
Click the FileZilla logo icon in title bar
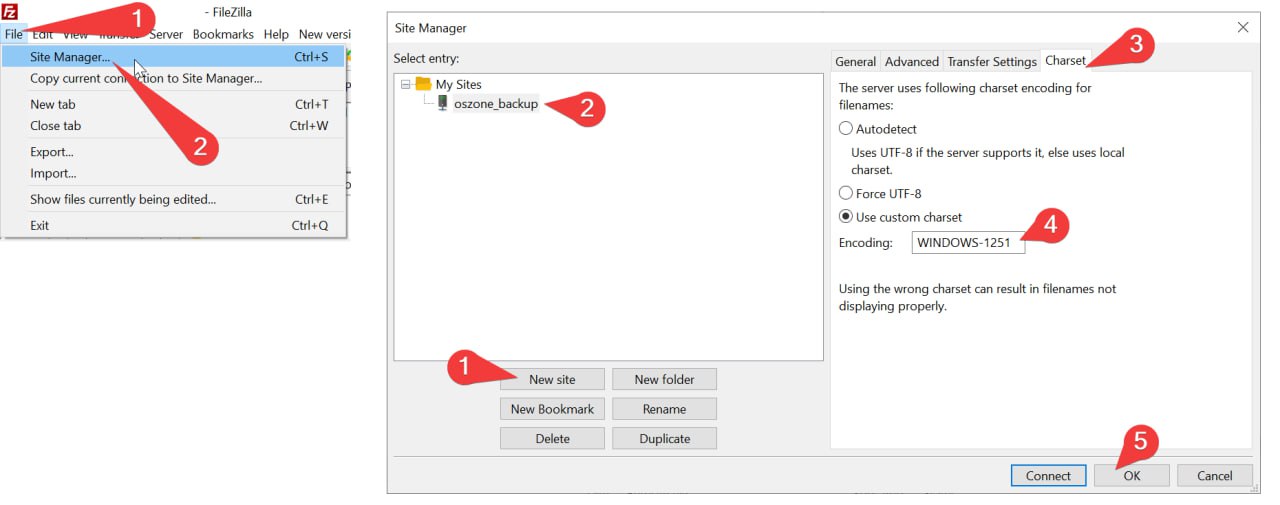point(10,12)
